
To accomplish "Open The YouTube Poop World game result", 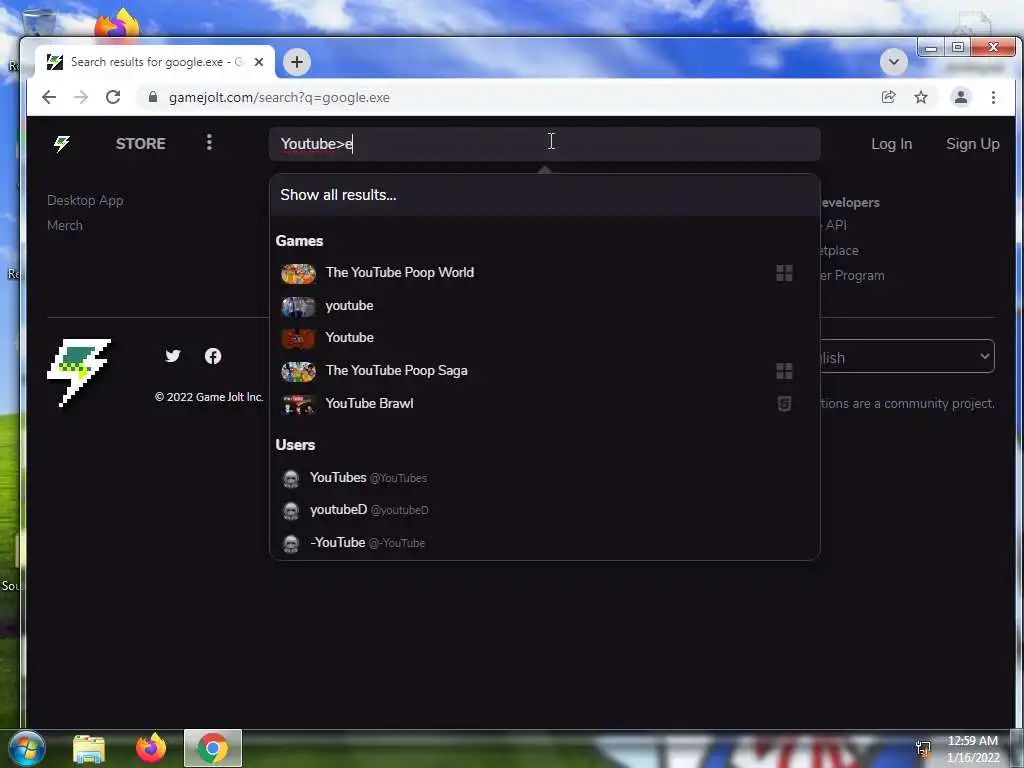I will (x=545, y=272).
